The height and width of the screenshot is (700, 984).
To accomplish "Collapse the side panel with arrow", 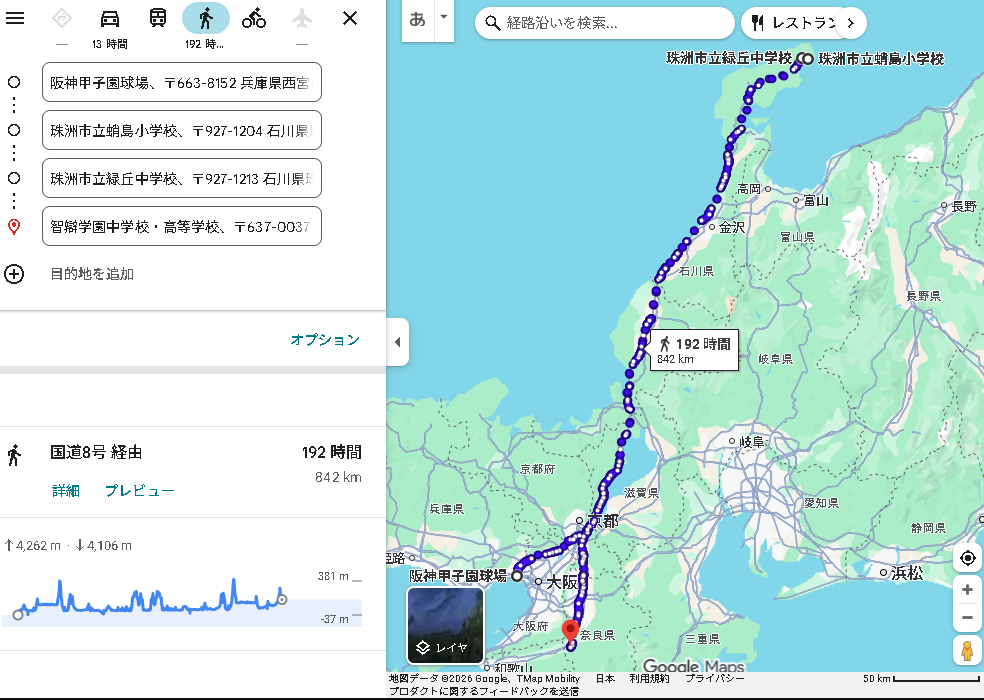I will point(397,342).
